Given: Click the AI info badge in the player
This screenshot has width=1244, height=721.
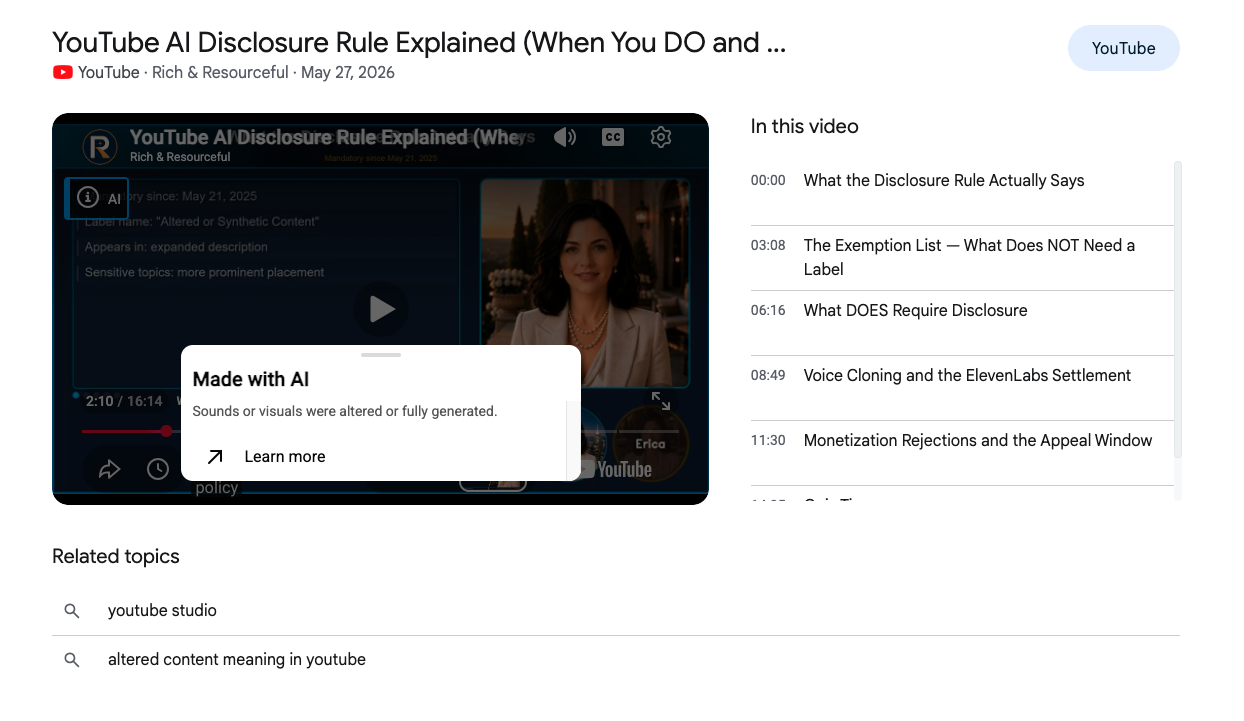Looking at the screenshot, I should 98,198.
